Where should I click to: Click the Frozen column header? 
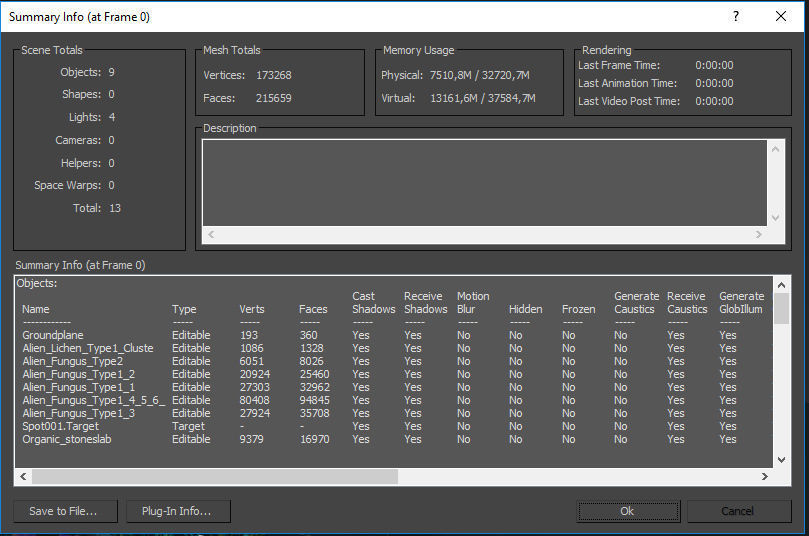point(578,309)
